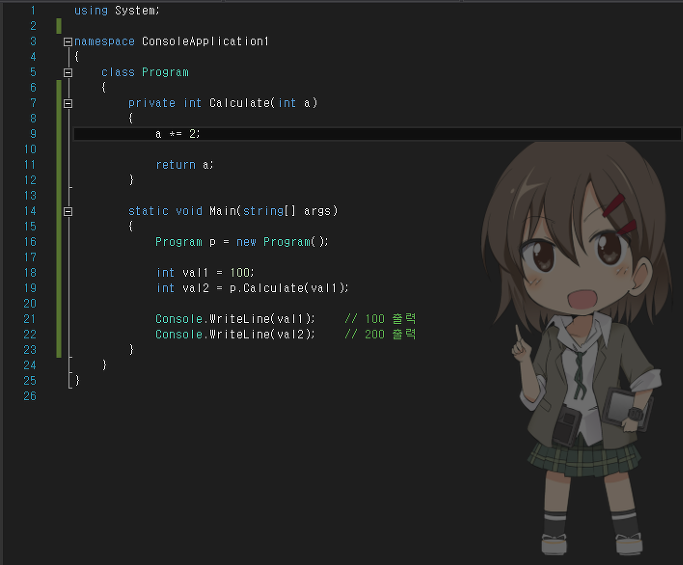Collapse the Main method block
This screenshot has height=565, width=683.
(68, 212)
